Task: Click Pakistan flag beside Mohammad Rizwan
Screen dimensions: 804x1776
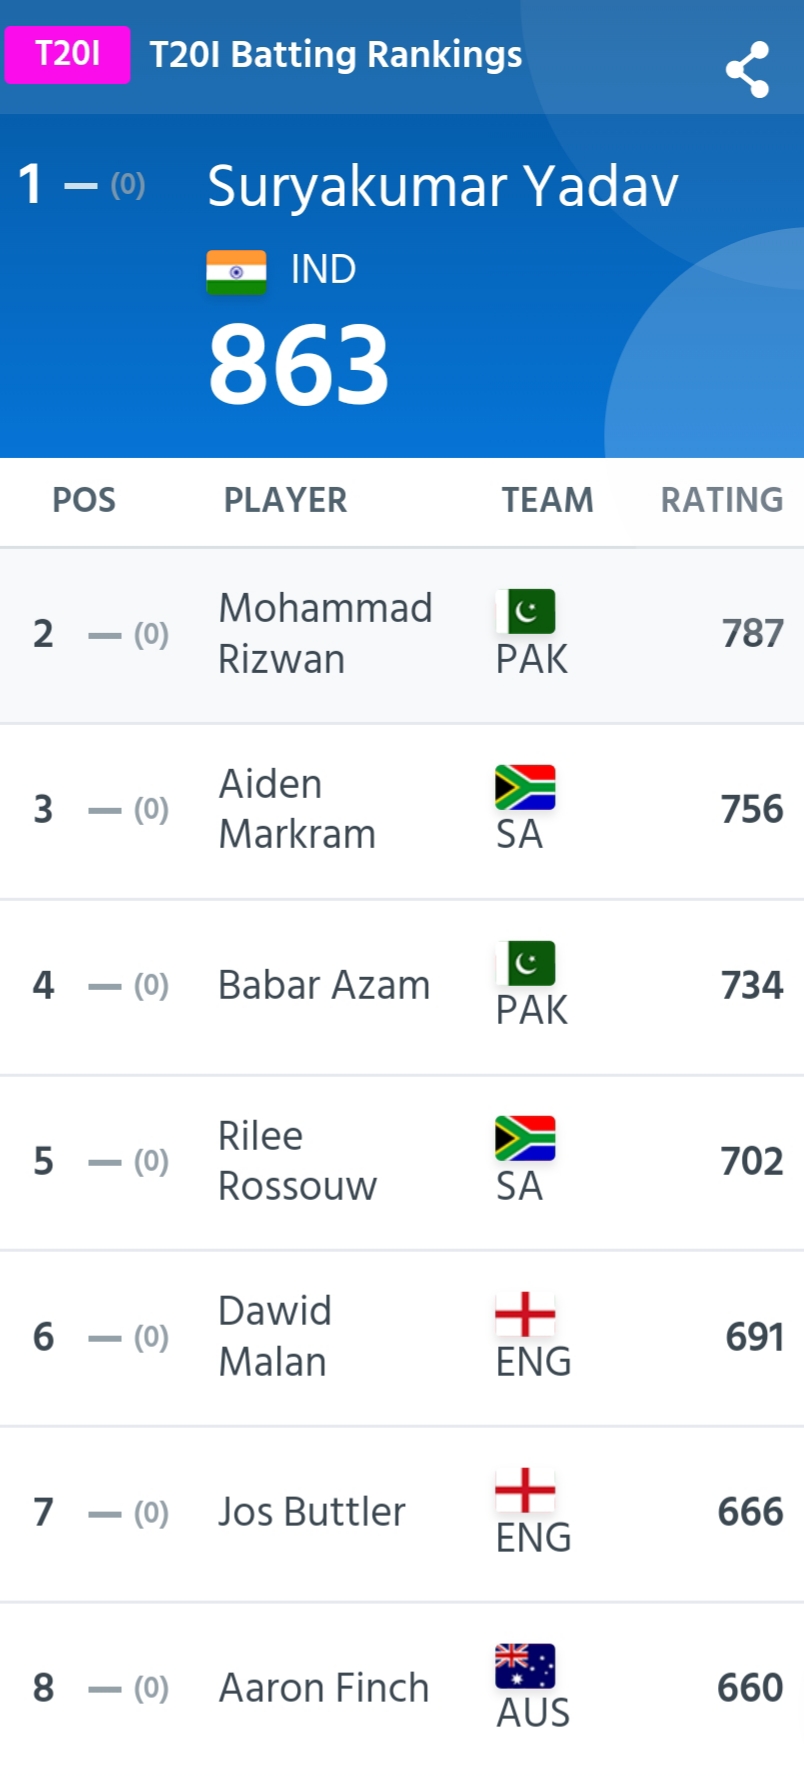Action: click(x=525, y=611)
